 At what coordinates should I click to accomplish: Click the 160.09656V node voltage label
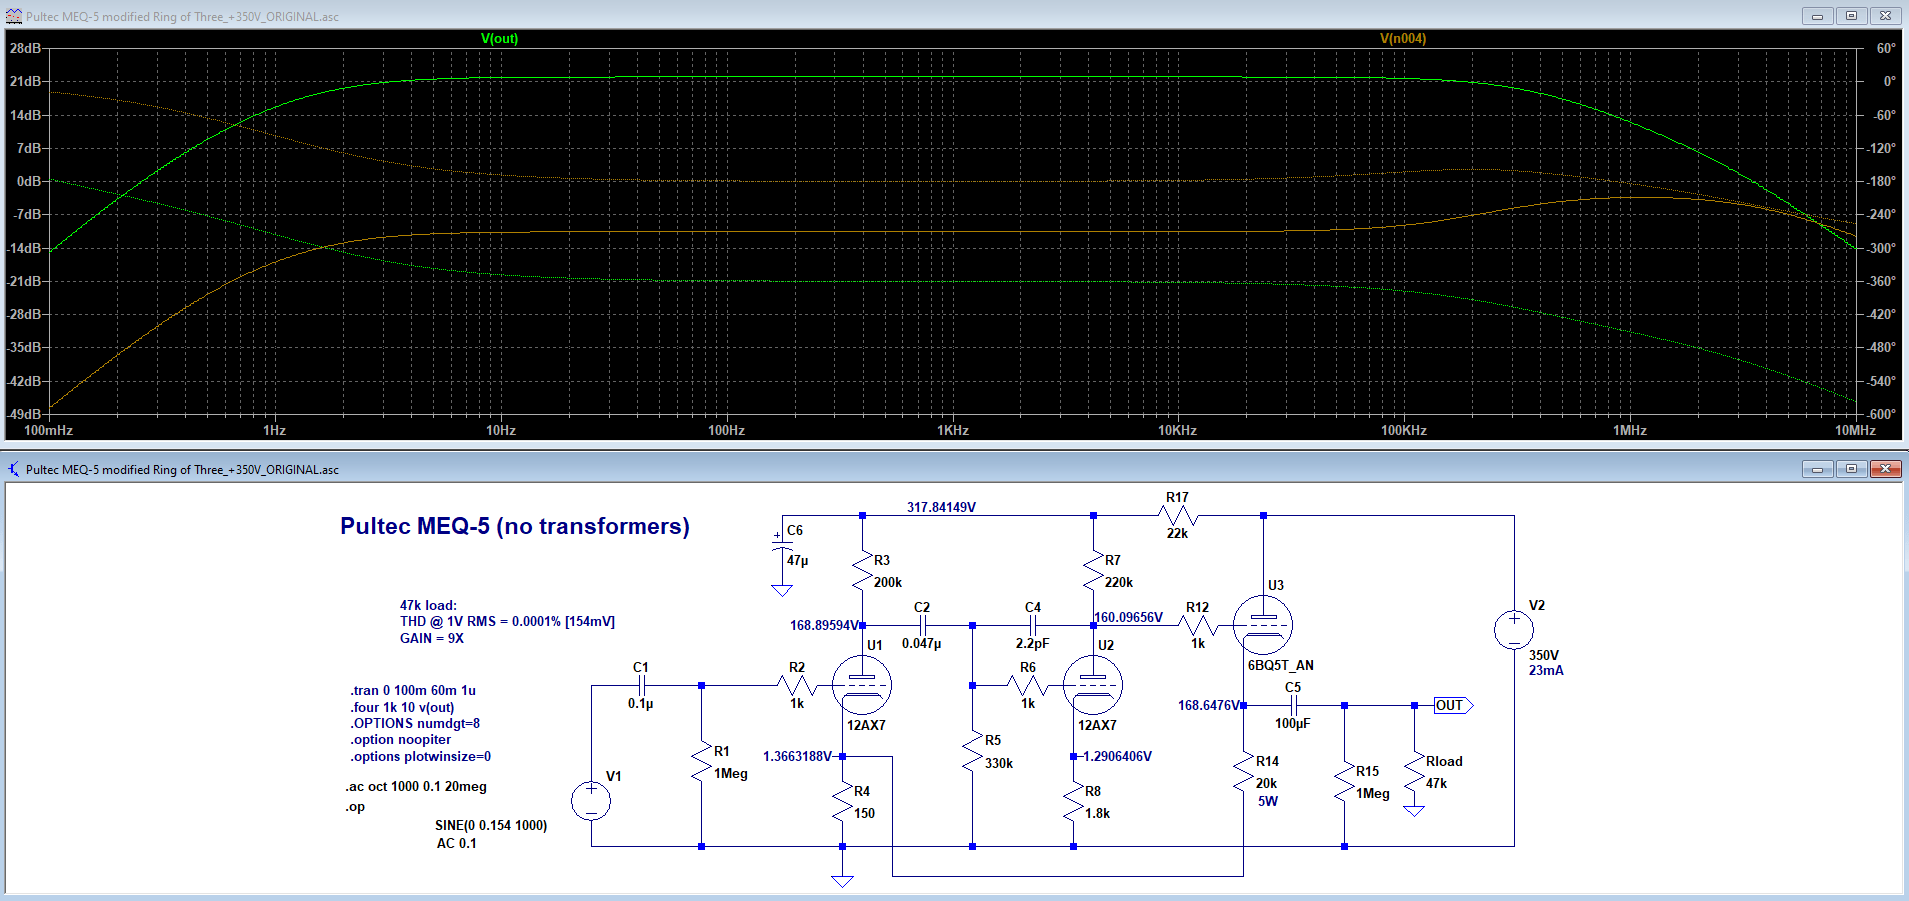1129,617
